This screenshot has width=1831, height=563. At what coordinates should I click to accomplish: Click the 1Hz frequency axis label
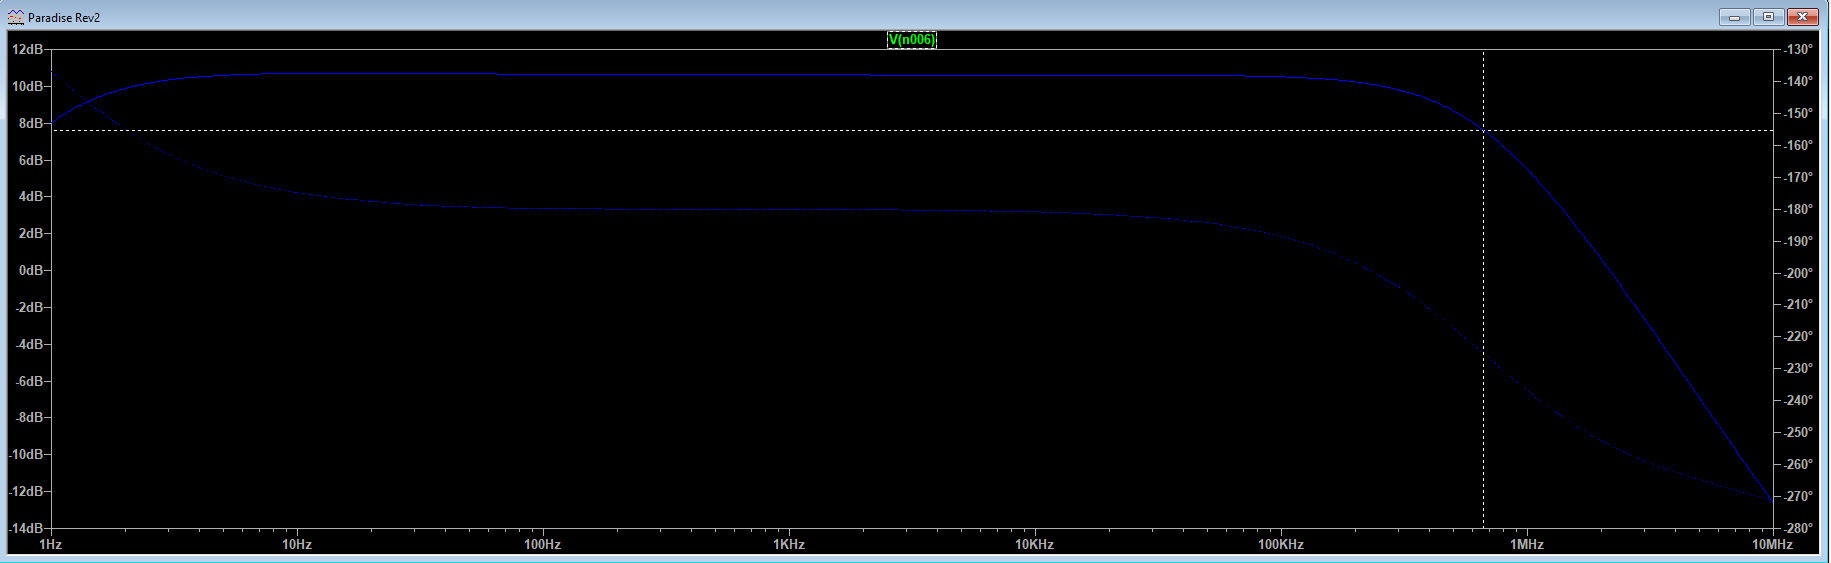50,545
